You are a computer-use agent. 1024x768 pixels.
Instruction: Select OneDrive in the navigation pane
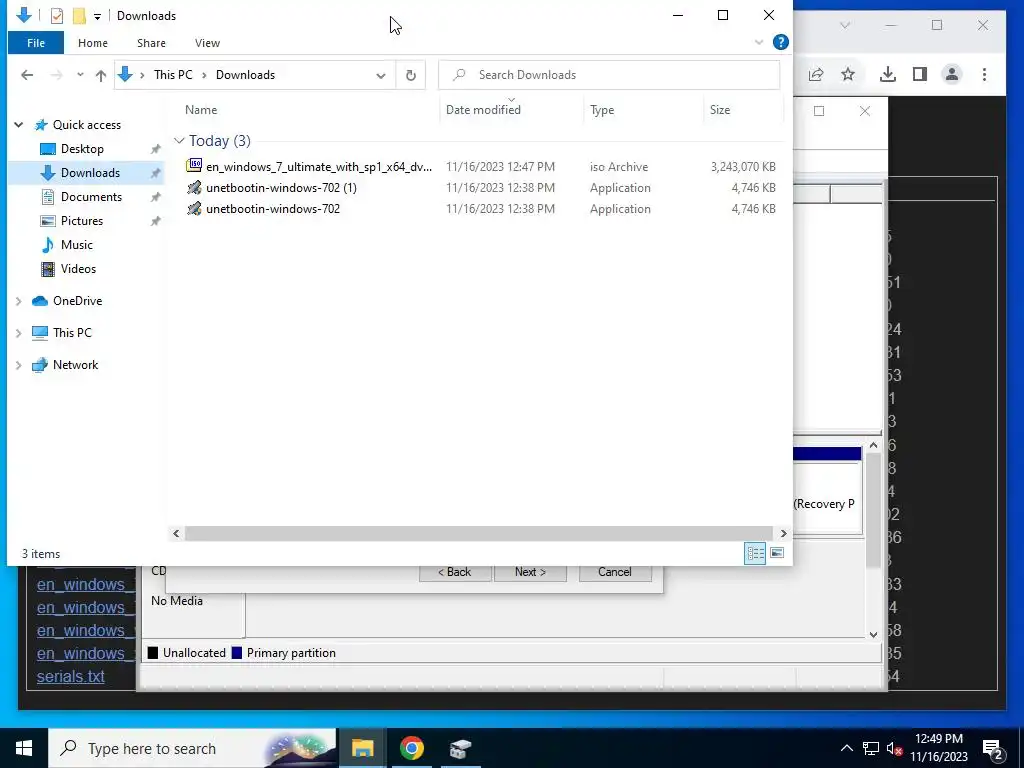pos(77,301)
